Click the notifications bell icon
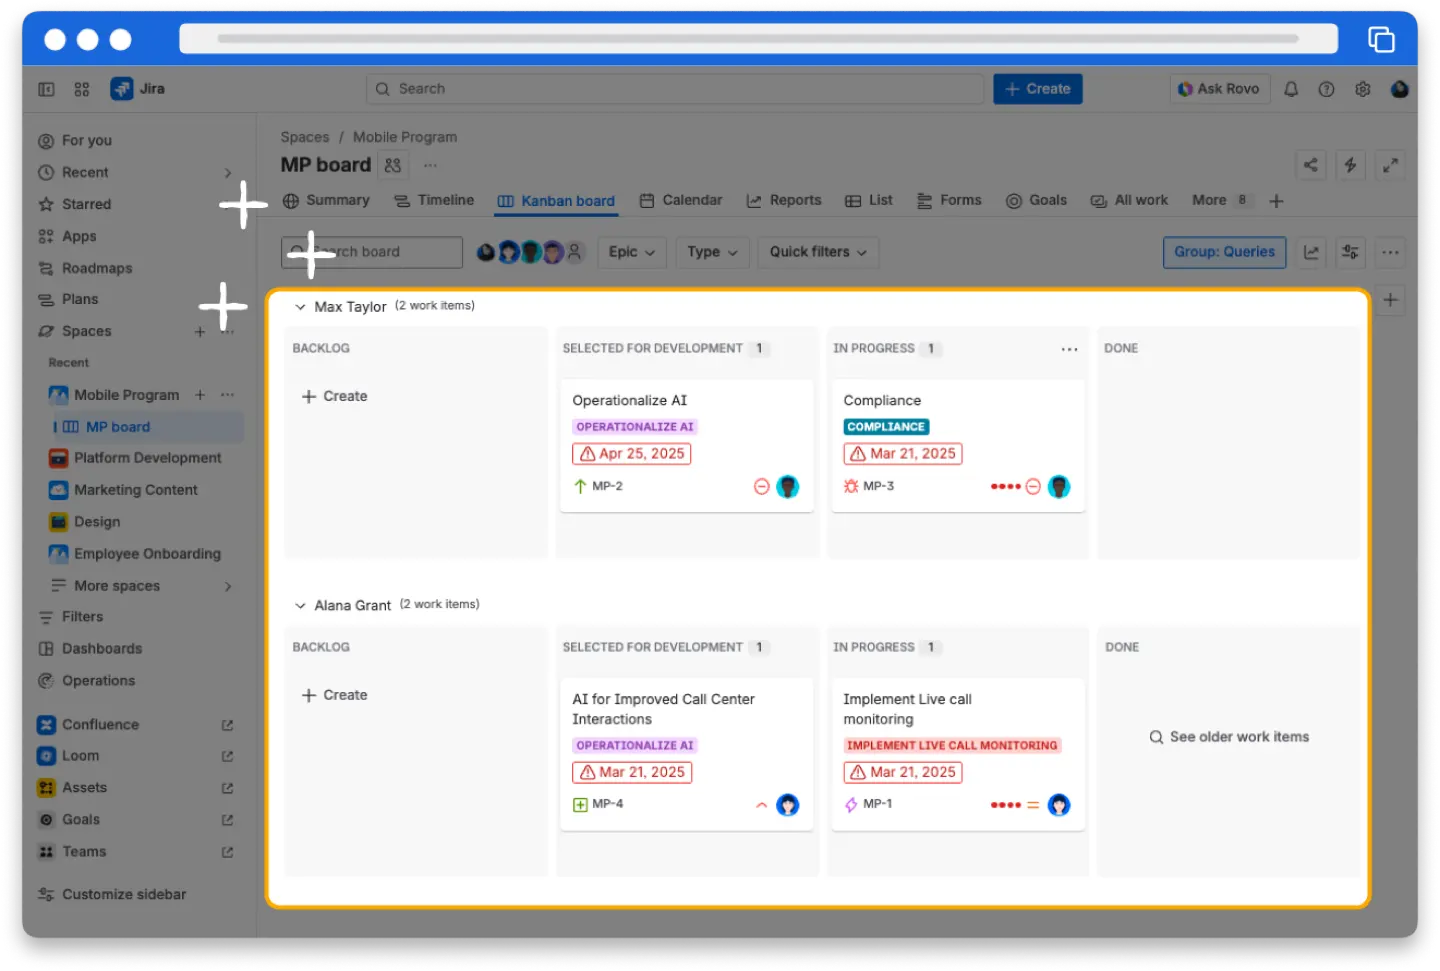1440x971 pixels. tap(1290, 89)
